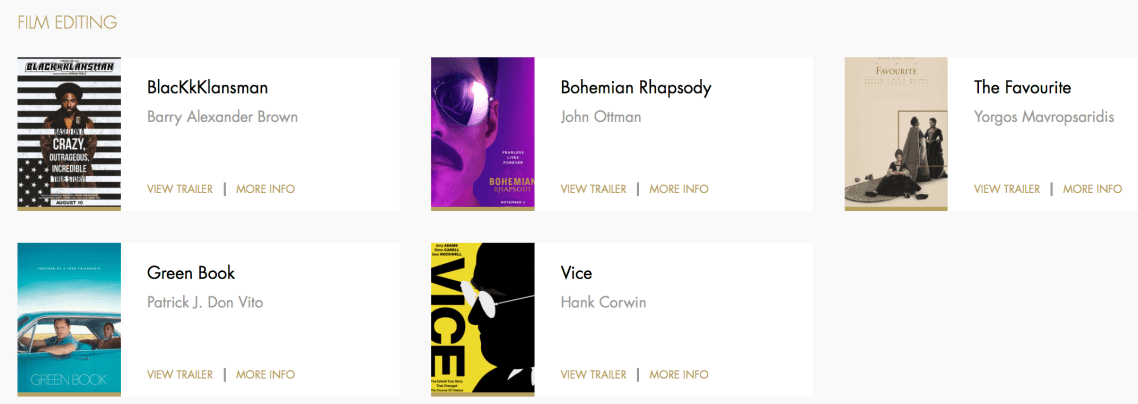Click nominee name Hank Corwin

603,302
